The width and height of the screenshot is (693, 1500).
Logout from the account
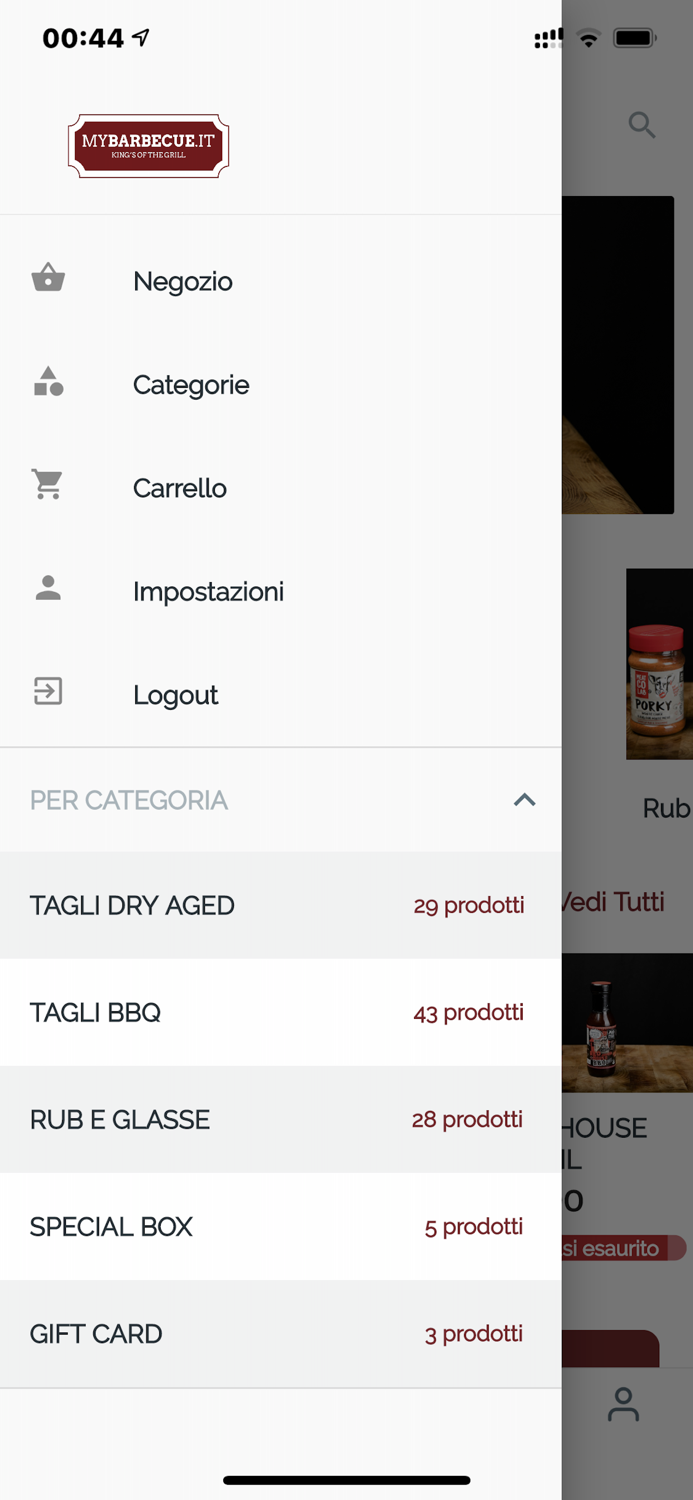tap(175, 694)
